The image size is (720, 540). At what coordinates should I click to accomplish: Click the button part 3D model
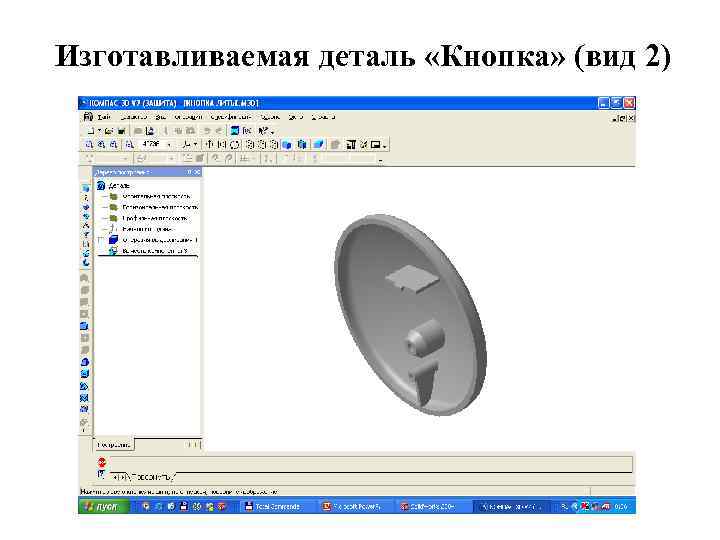[410, 315]
